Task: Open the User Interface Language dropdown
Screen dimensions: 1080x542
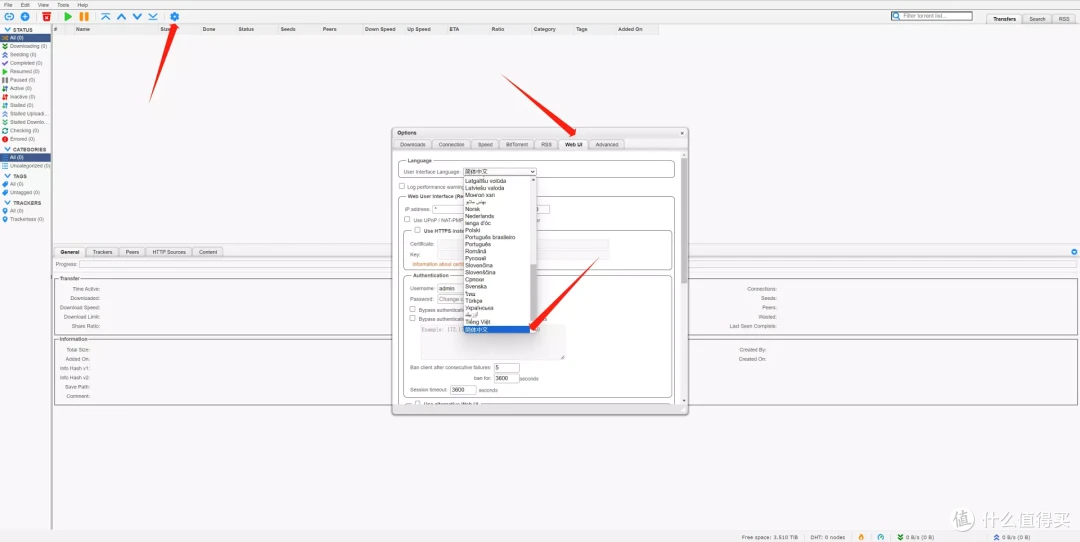Action: click(499, 171)
